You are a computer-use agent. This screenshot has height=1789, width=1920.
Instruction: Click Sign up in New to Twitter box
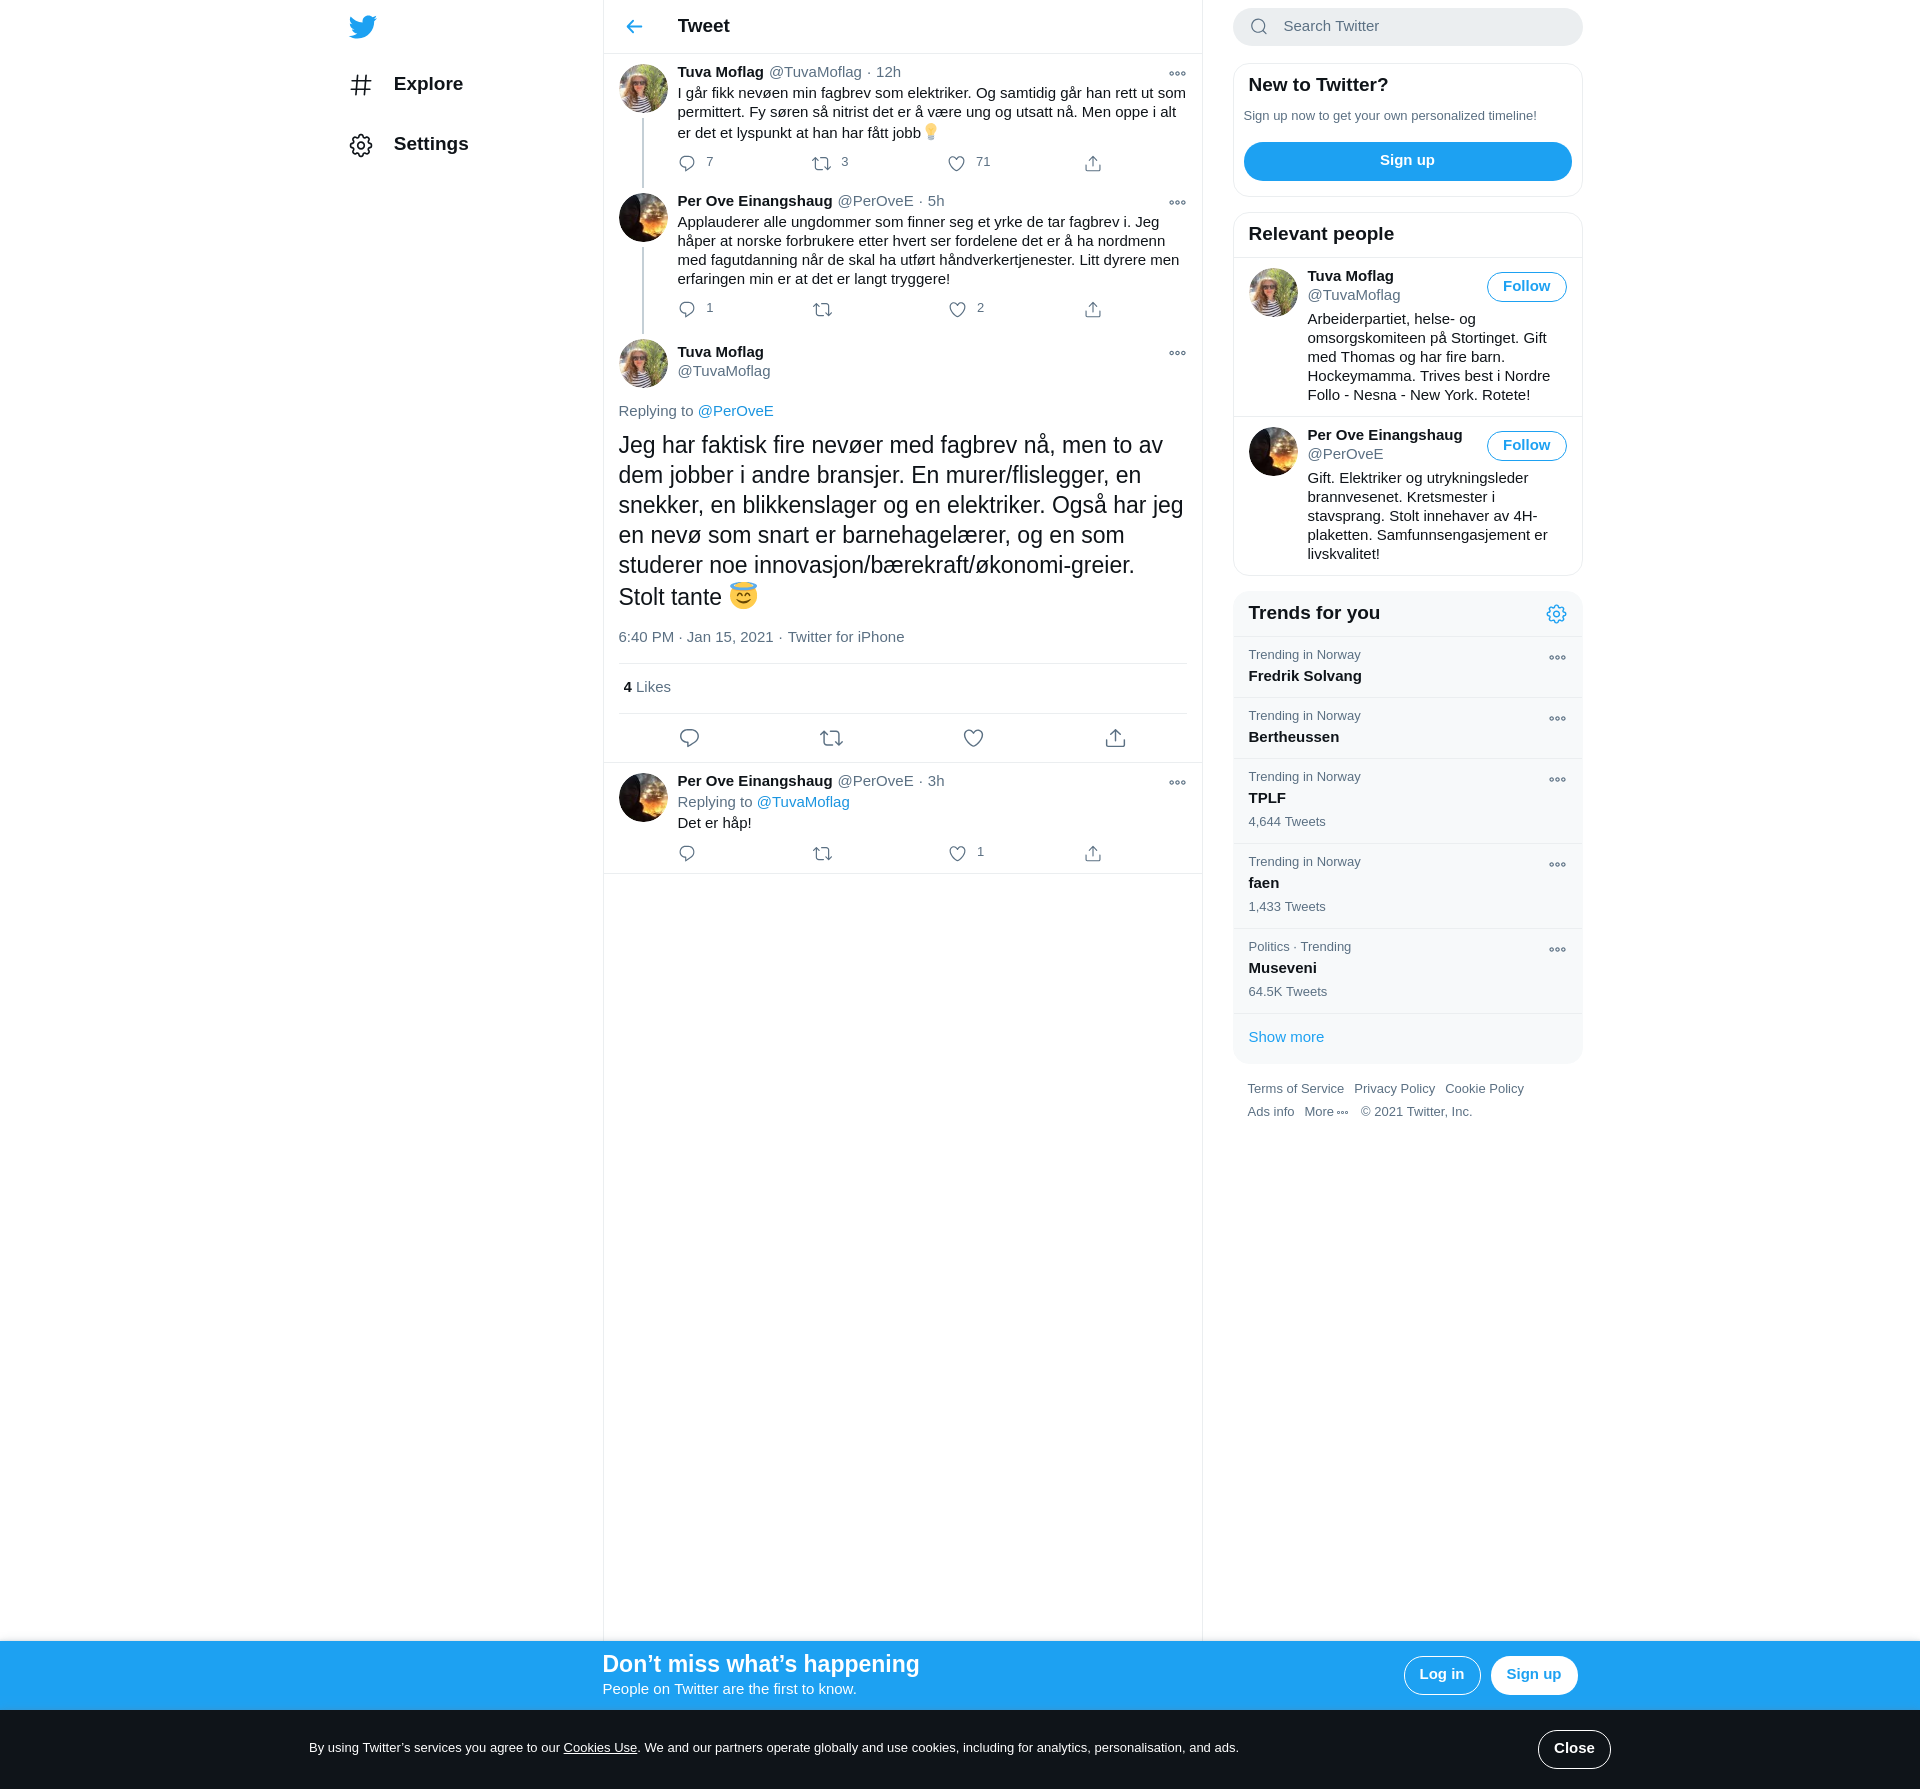point(1407,161)
